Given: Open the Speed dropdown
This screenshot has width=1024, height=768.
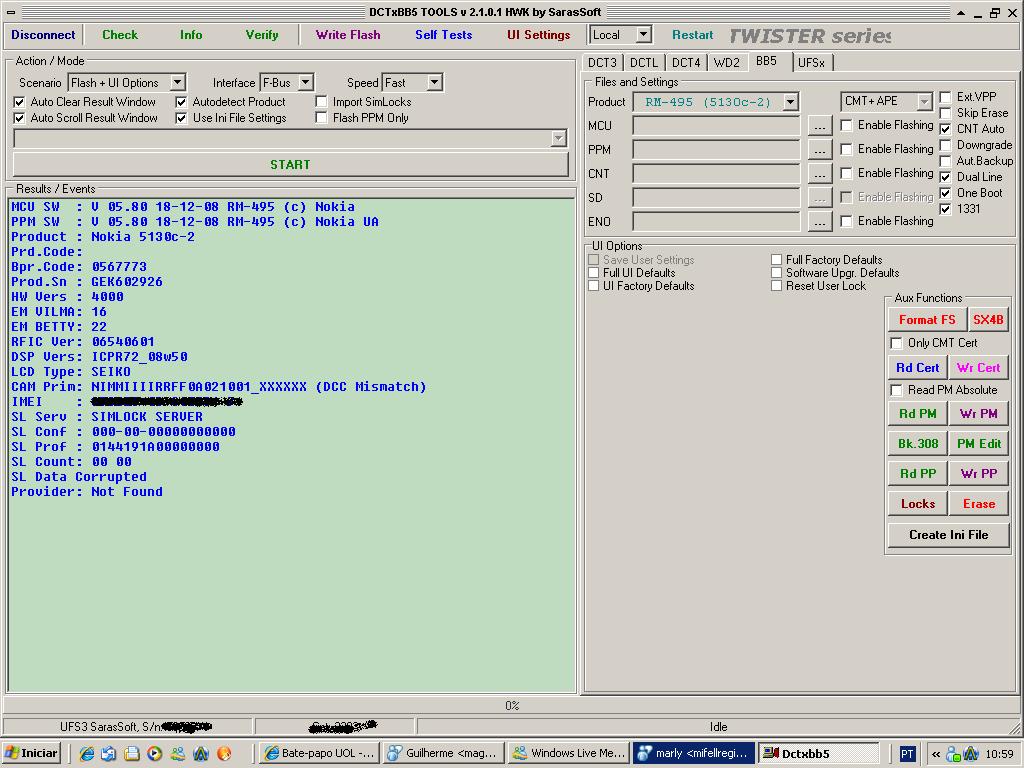Looking at the screenshot, I should click(x=434, y=83).
